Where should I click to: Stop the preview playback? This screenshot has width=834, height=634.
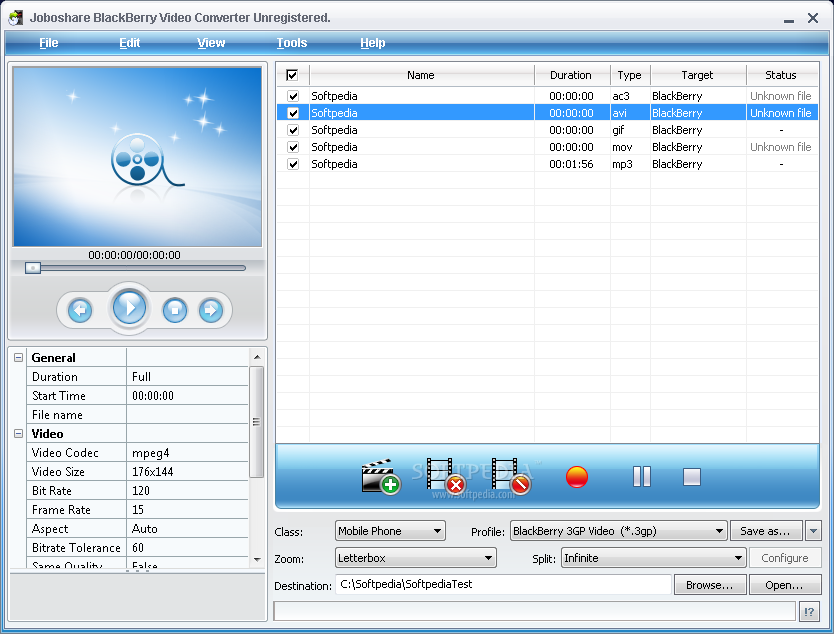174,310
